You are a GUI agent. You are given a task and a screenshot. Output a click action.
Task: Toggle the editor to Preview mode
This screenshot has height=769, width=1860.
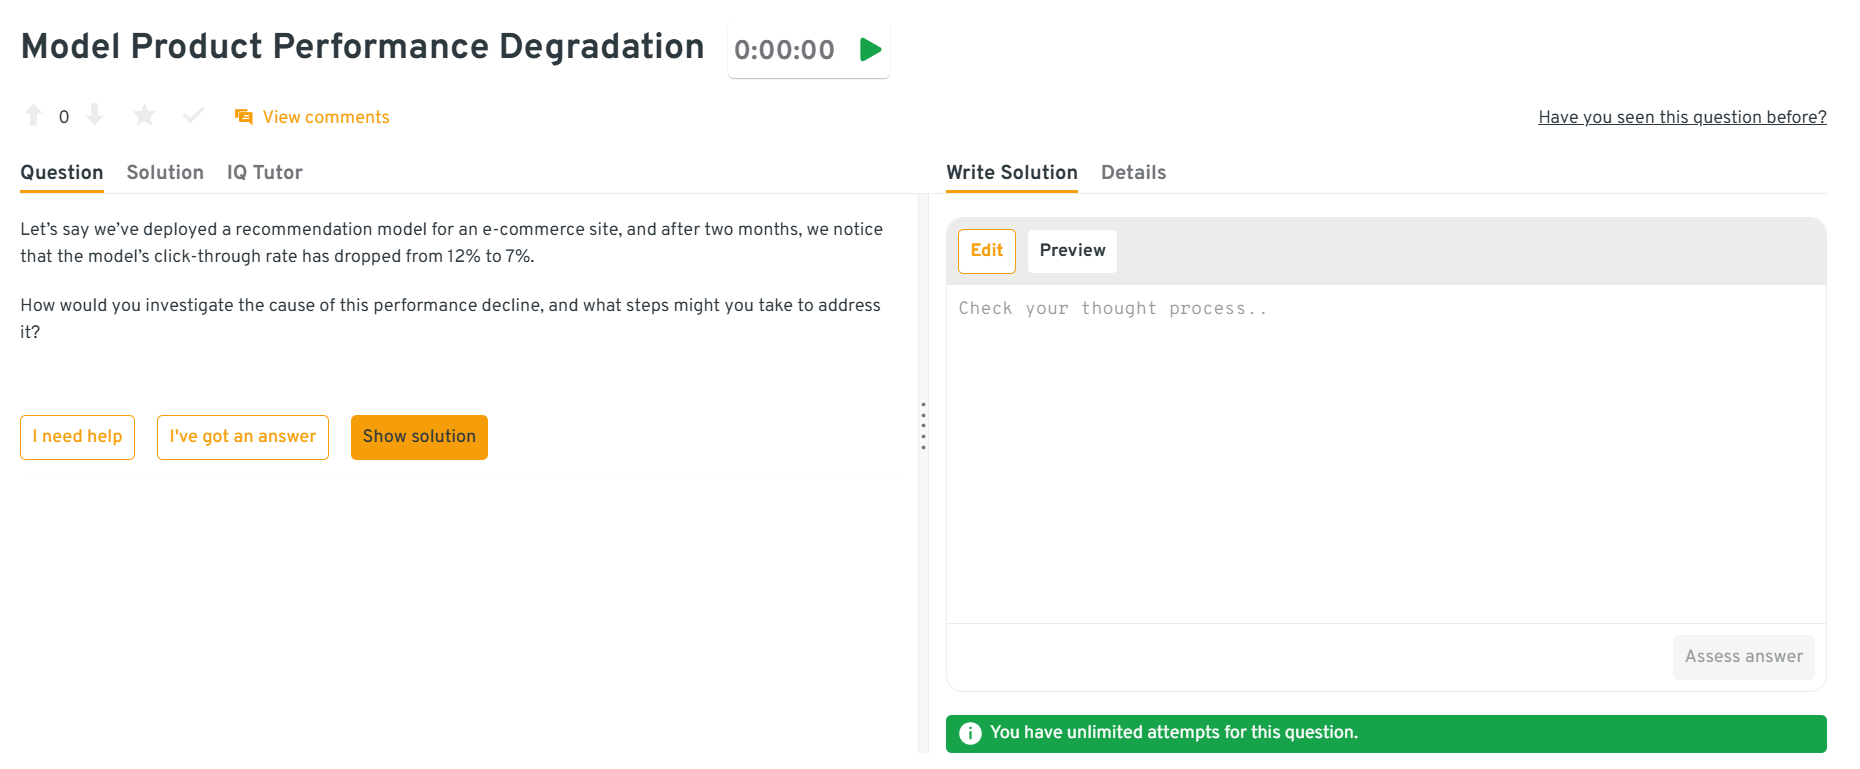click(x=1072, y=251)
